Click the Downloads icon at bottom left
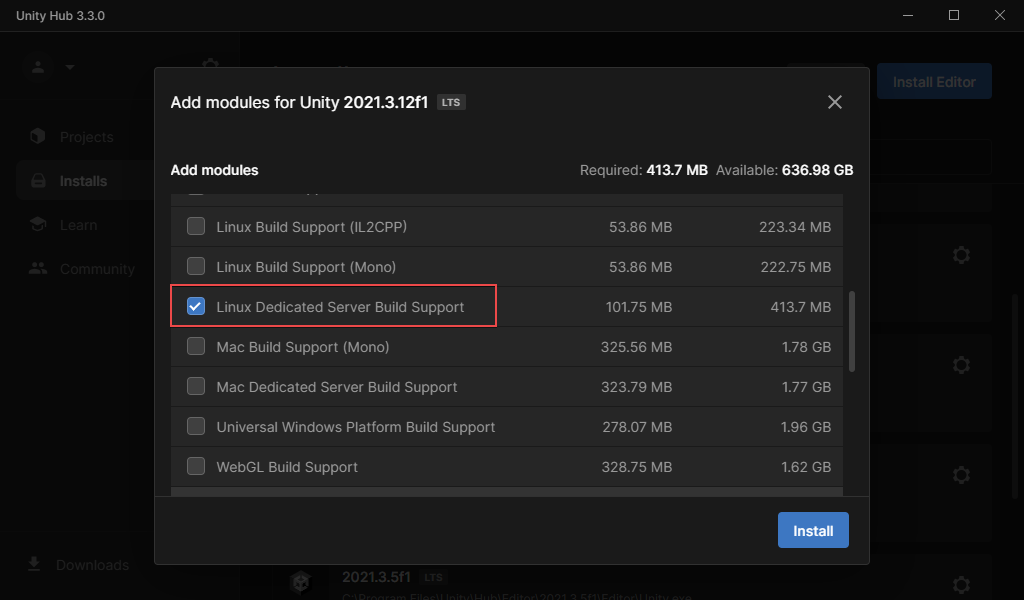This screenshot has width=1024, height=600. click(x=34, y=564)
